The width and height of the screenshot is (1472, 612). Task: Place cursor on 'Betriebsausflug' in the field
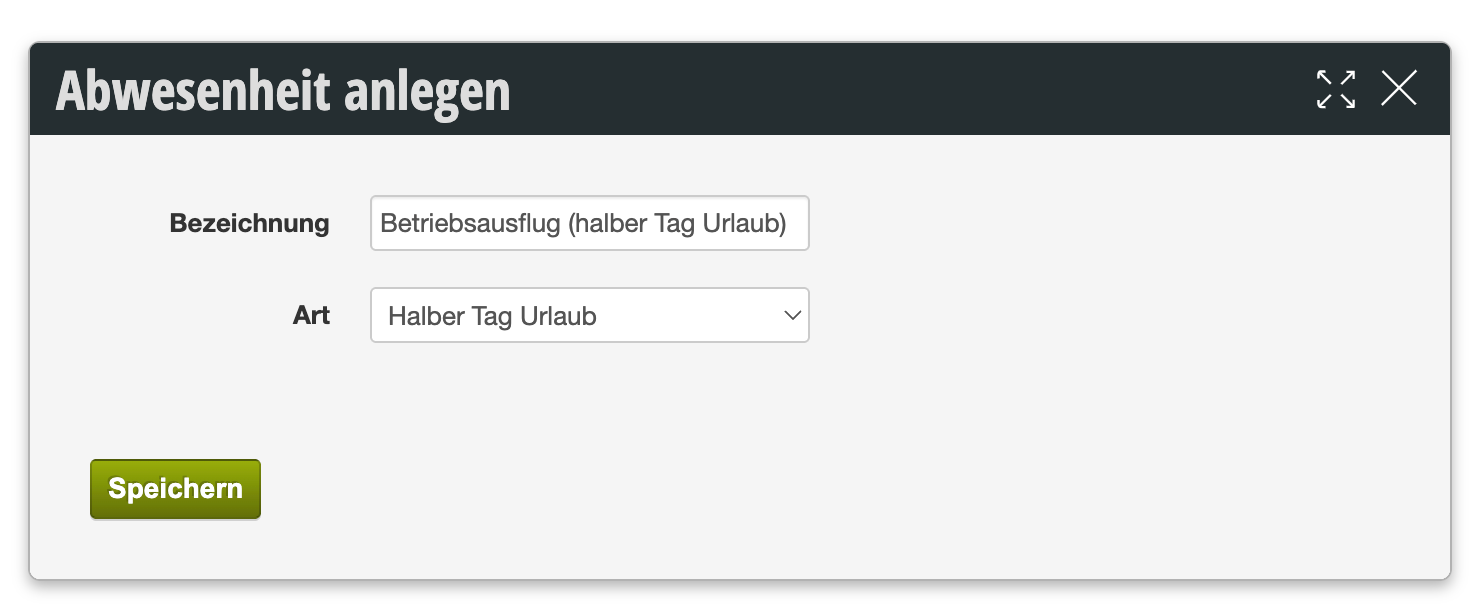click(470, 224)
